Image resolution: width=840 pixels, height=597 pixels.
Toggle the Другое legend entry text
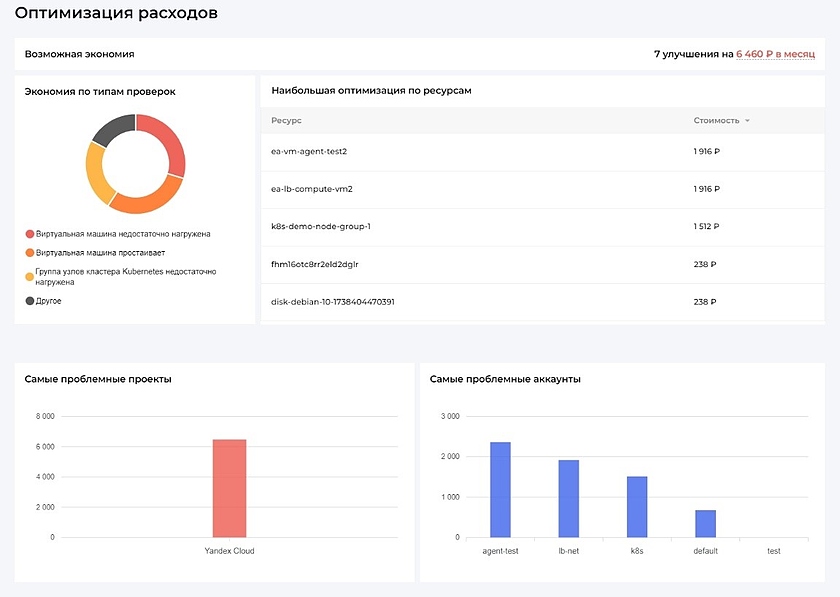[x=49, y=301]
